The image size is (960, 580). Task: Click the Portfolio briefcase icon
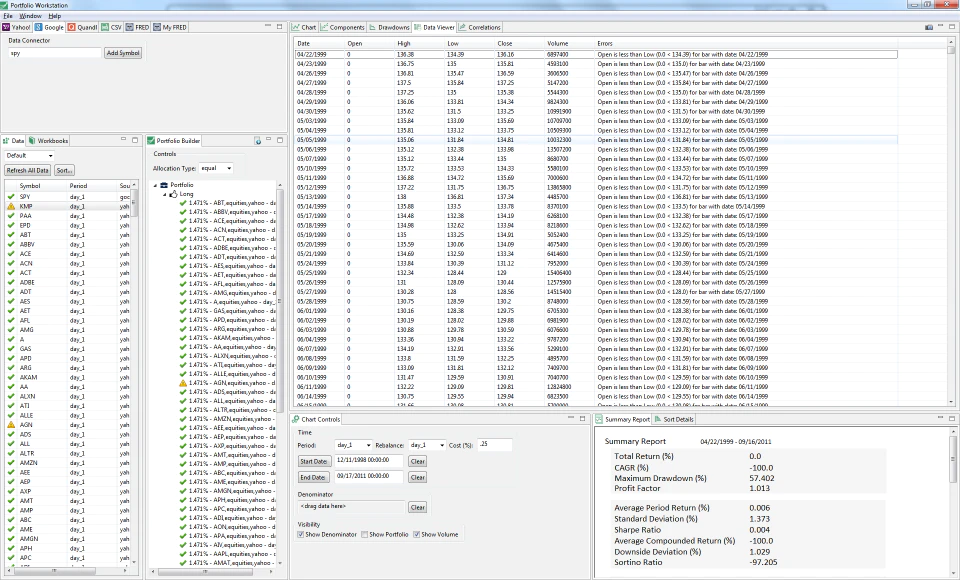[164, 185]
